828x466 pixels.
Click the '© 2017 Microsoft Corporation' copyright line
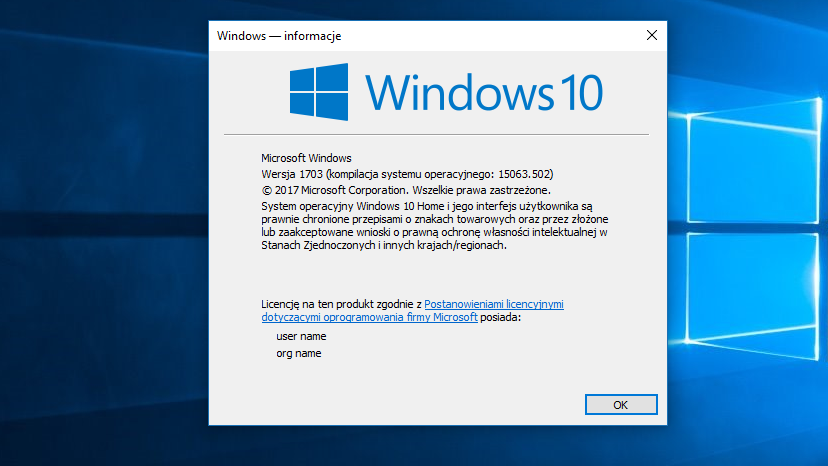click(x=406, y=190)
